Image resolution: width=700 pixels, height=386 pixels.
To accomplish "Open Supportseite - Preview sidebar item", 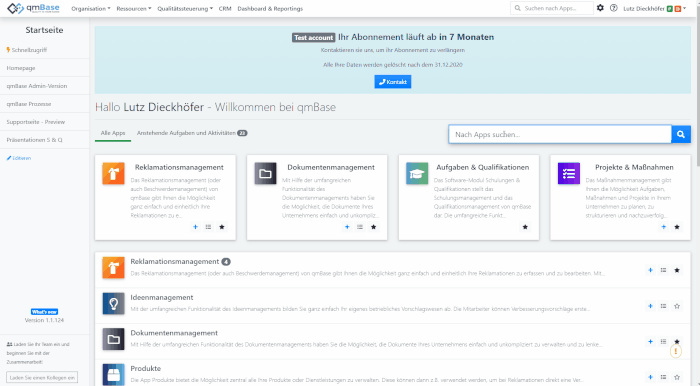I will (36, 122).
